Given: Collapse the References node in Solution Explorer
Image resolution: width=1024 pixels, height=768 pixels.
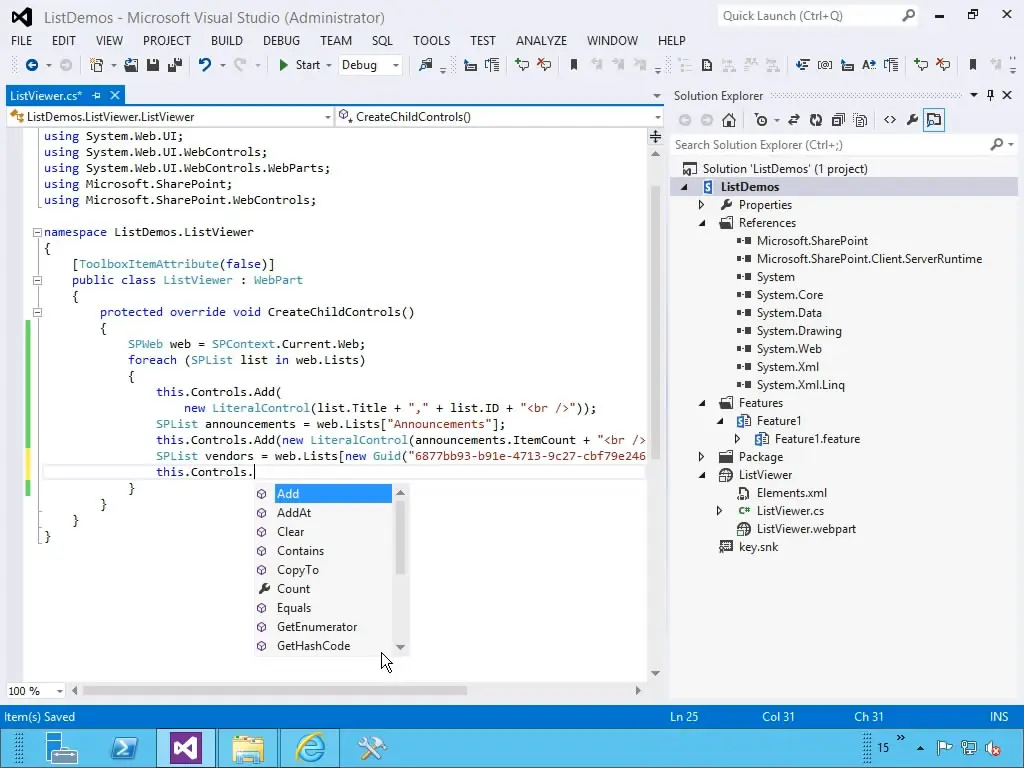Looking at the screenshot, I should pyautogui.click(x=702, y=223).
